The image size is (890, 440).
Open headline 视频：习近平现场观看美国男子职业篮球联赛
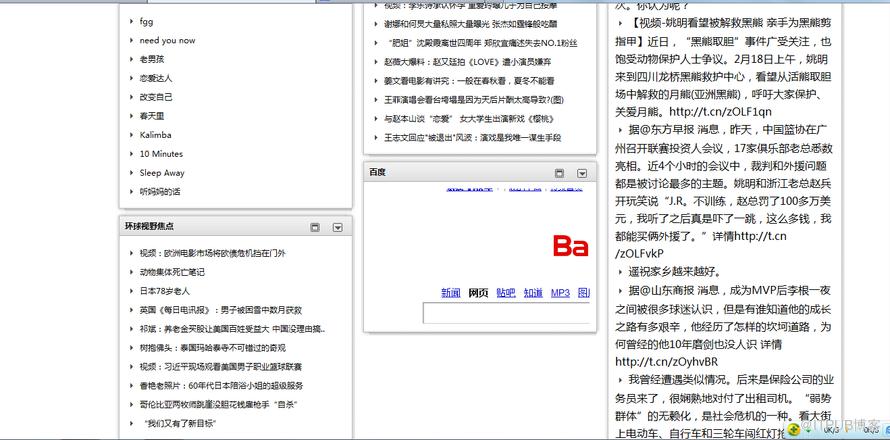[x=221, y=367]
